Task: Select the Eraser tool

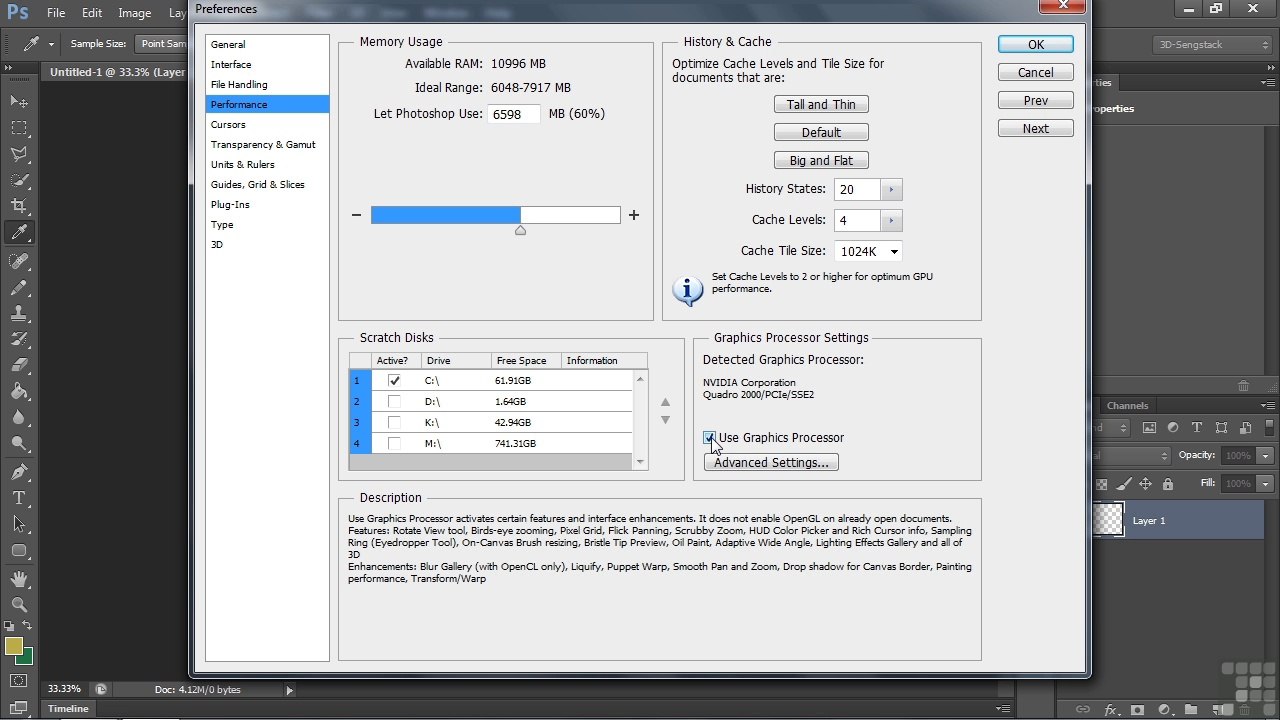Action: [19, 365]
